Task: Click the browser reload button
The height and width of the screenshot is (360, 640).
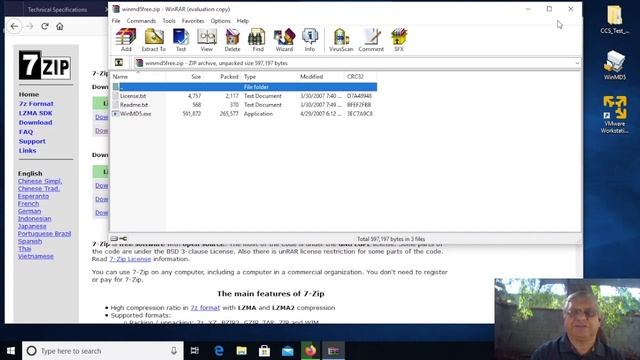Action: pyautogui.click(x=45, y=26)
